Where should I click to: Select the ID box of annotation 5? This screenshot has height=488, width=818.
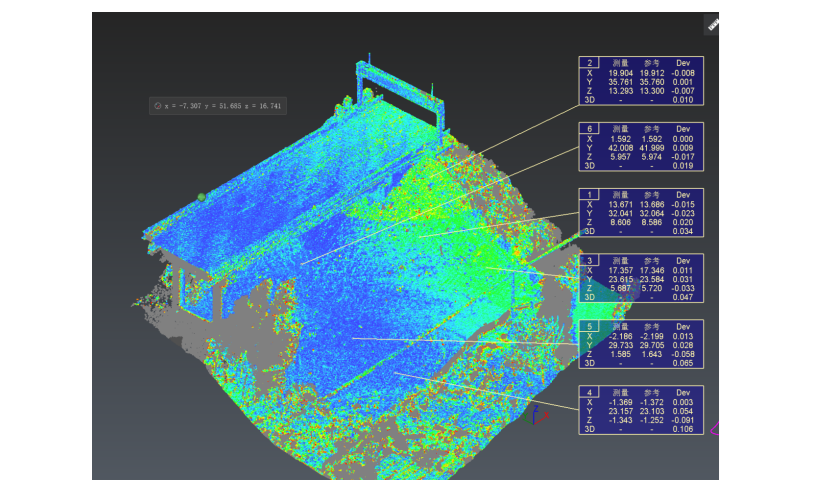[589, 326]
